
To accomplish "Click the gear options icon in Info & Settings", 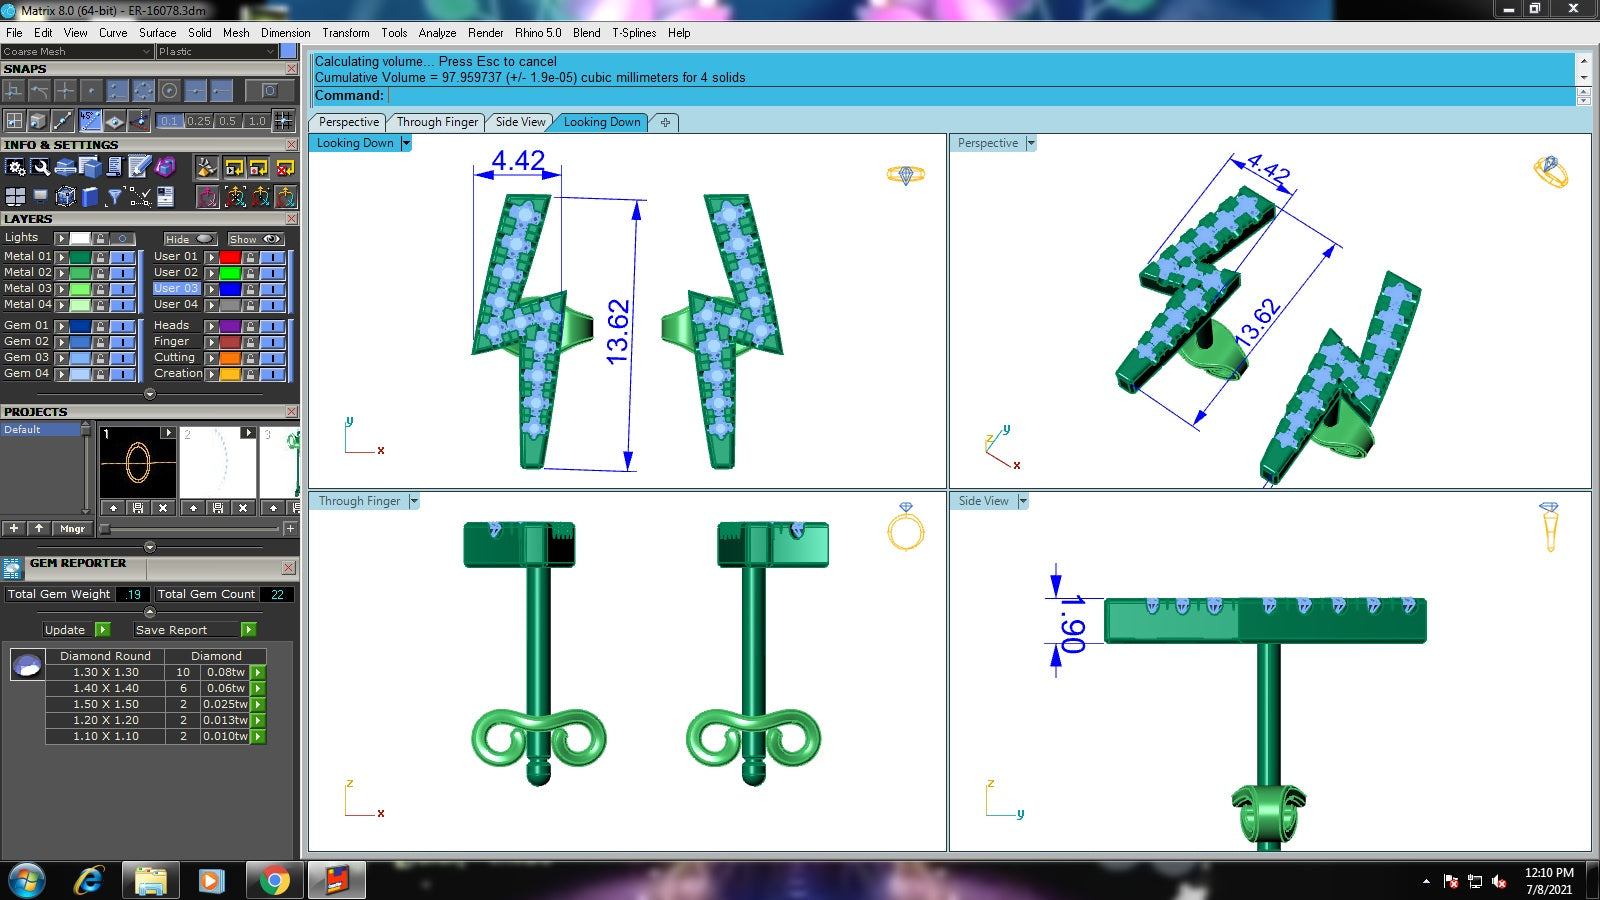I will [15, 167].
